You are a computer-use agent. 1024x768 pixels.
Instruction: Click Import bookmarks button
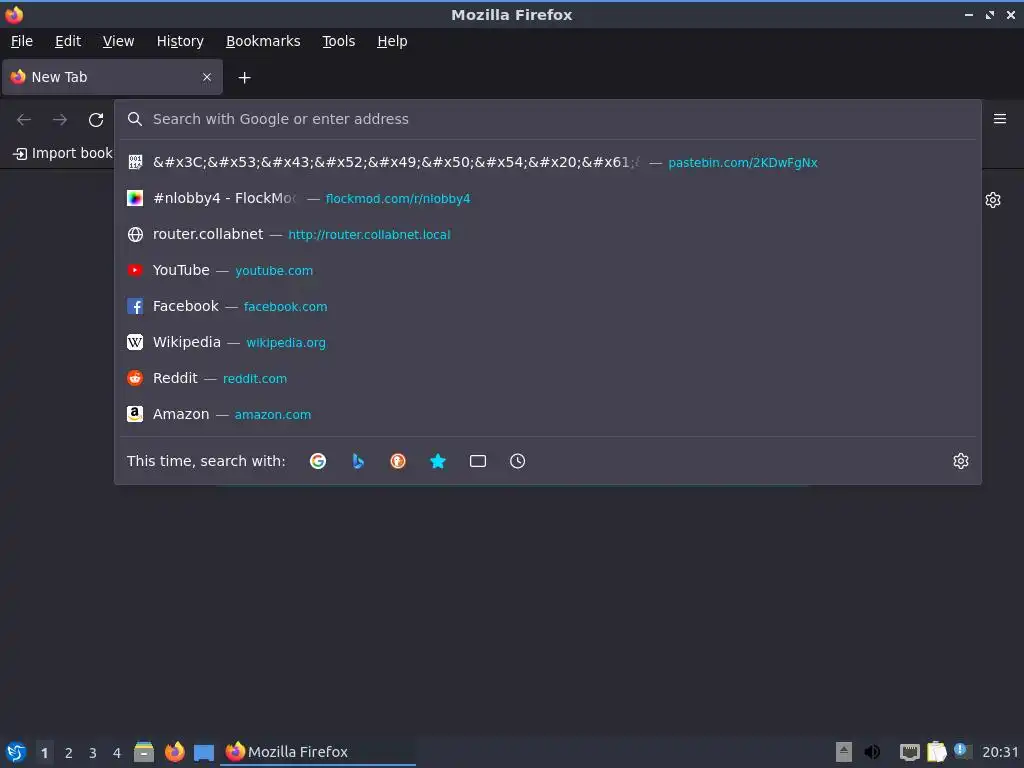(x=63, y=153)
